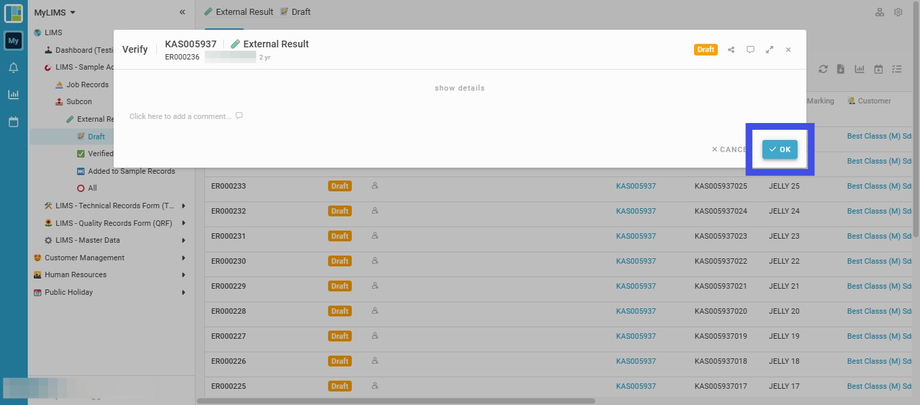Click assignee person icon in ER000230 row
This screenshot has width=920, height=405.
374,261
